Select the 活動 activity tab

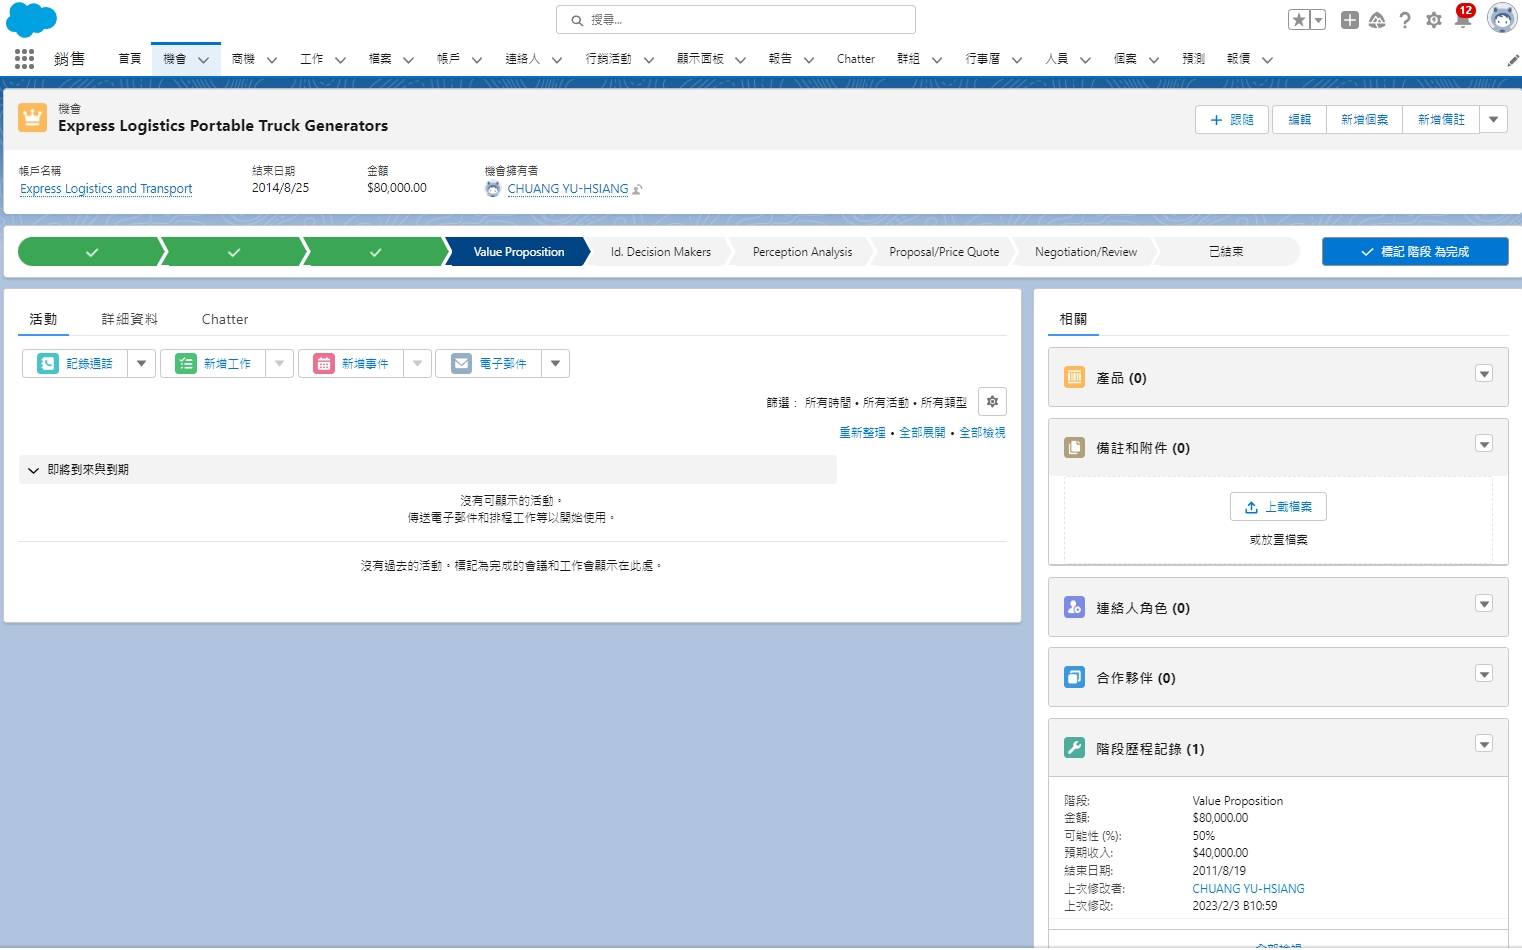click(x=44, y=319)
